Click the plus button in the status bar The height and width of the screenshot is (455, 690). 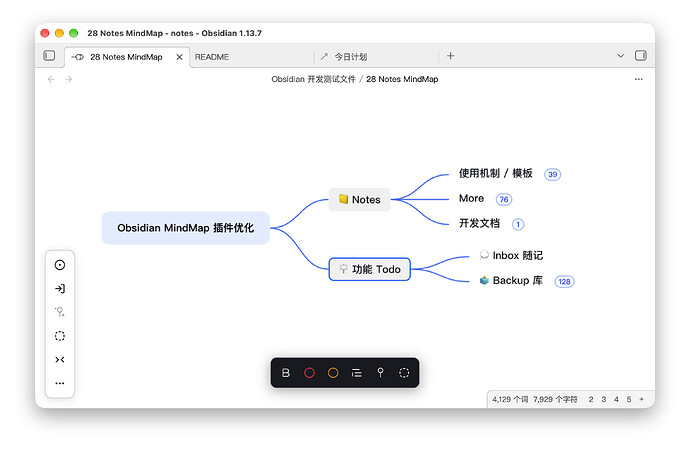[642, 400]
